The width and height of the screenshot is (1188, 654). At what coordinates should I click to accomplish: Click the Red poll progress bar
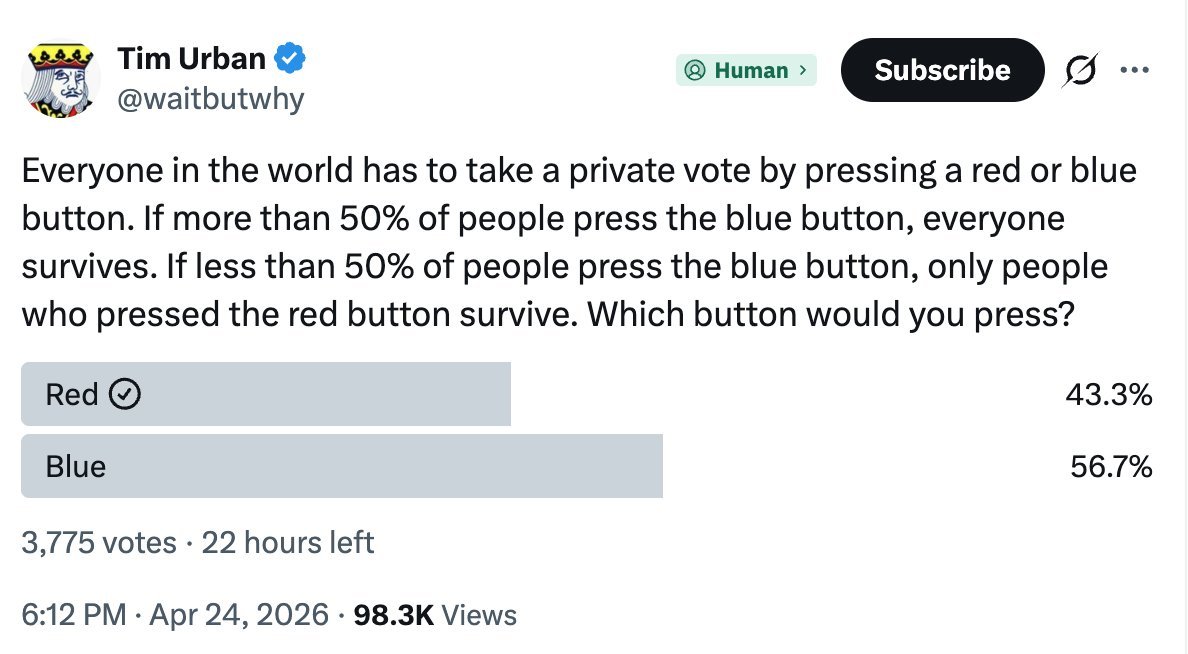click(x=266, y=394)
